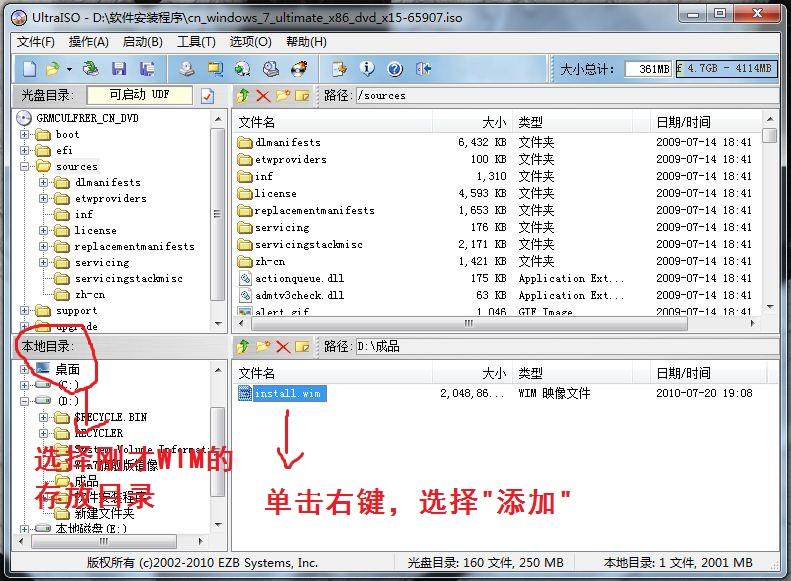The height and width of the screenshot is (581, 791).
Task: Sort local files by 日期/时间 column header
Action: click(709, 373)
